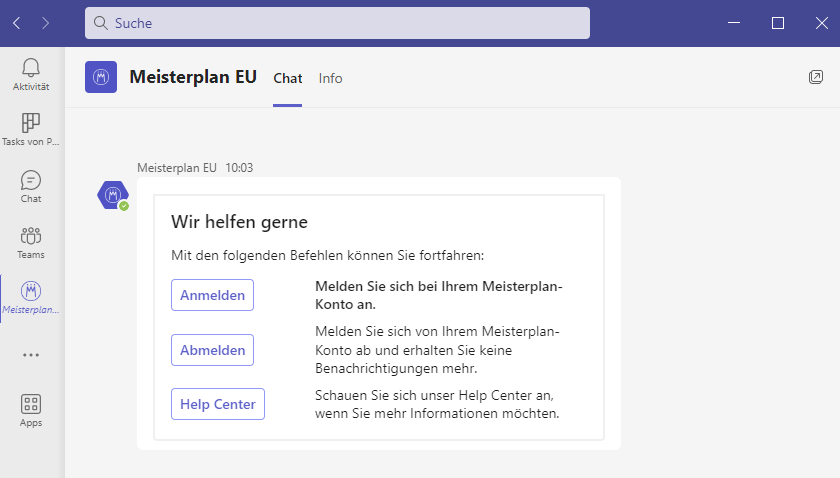Click the 'Wir helfen gerne' heading

click(239, 222)
